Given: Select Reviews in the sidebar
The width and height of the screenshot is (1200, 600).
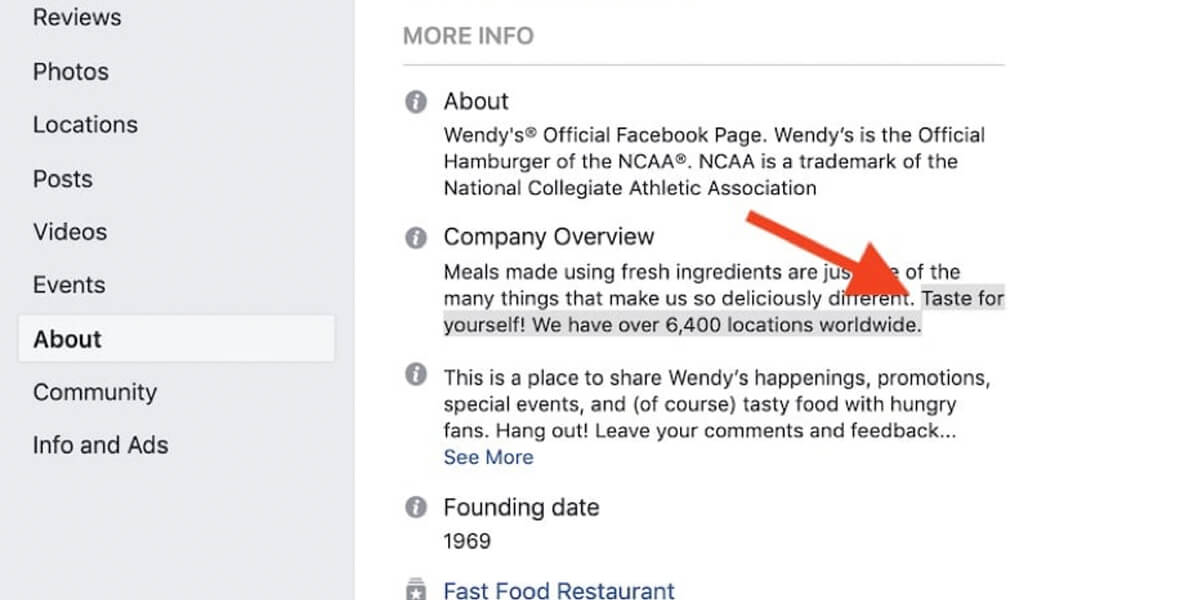Looking at the screenshot, I should tap(77, 16).
